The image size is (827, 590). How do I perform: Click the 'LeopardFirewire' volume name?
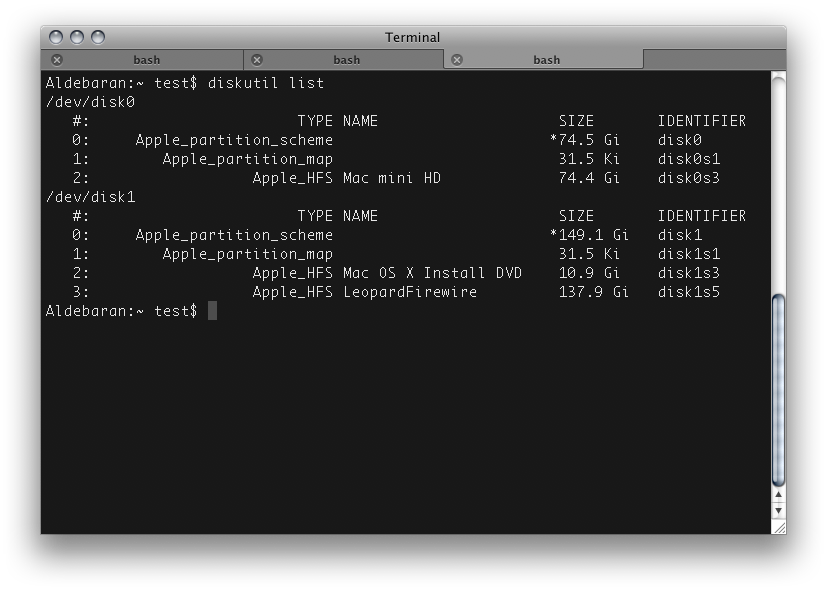pos(410,292)
